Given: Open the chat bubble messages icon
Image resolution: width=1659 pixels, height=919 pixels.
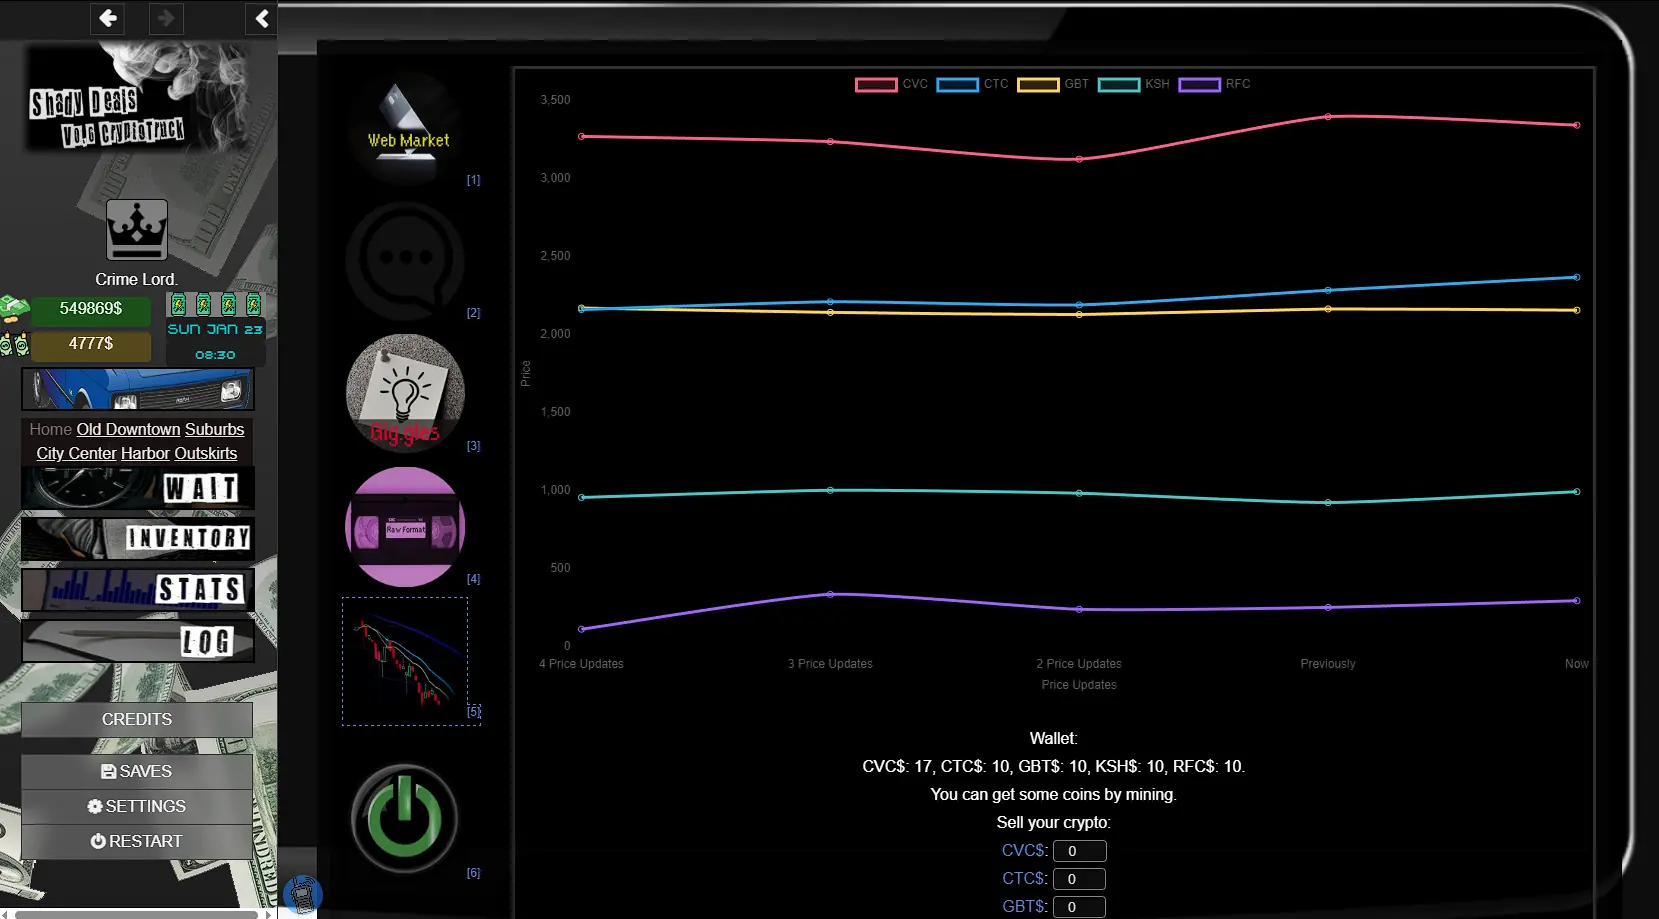Looking at the screenshot, I should 405,260.
